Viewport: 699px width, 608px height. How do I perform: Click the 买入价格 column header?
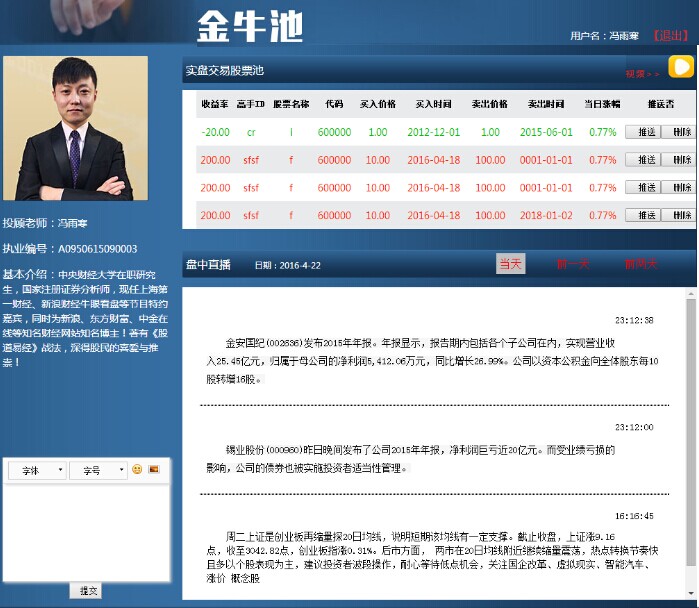(x=378, y=104)
